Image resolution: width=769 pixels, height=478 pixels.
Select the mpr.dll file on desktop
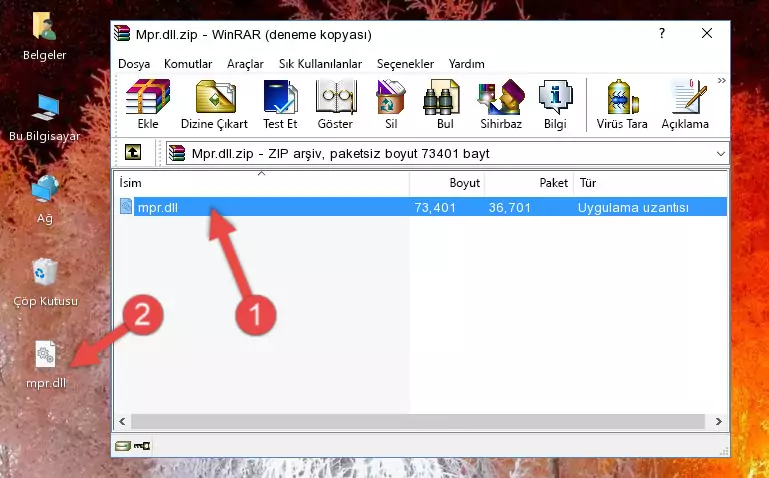pos(46,365)
